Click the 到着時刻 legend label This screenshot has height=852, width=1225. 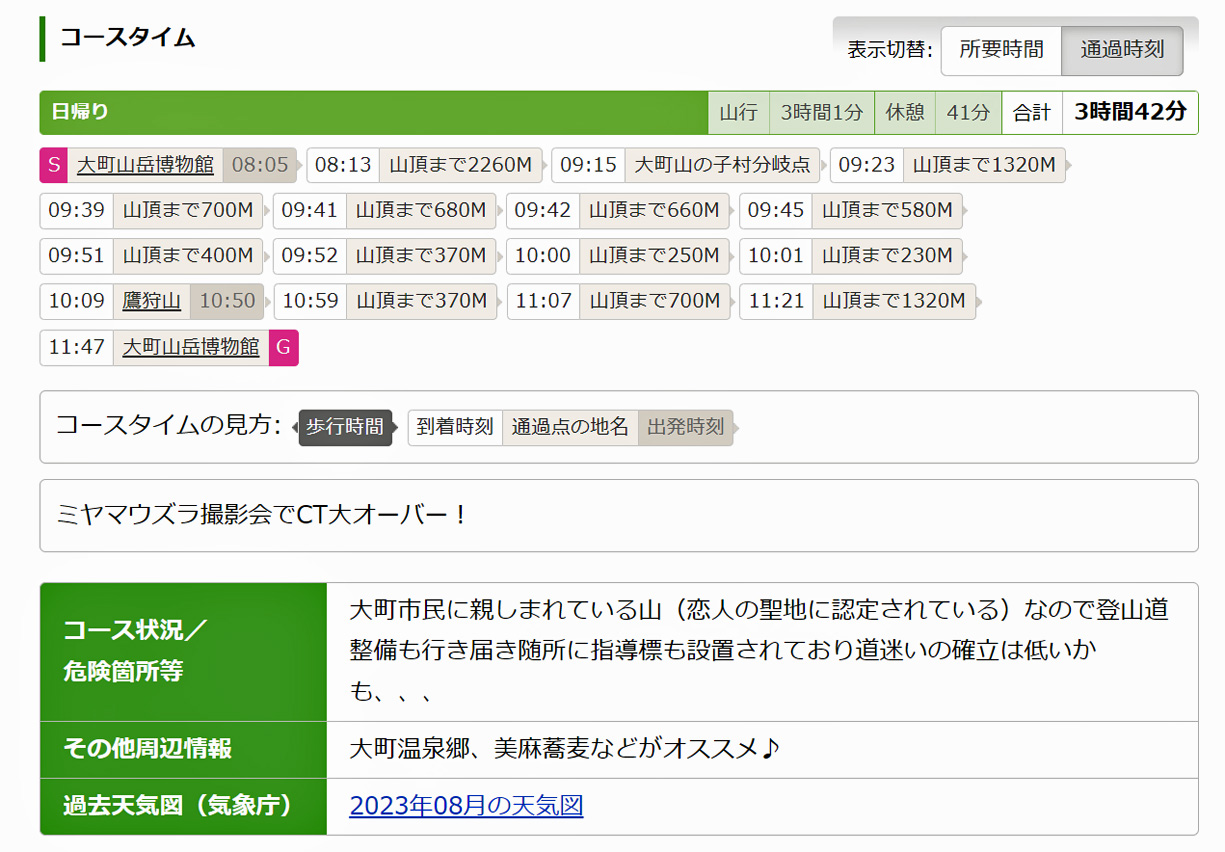pyautogui.click(x=455, y=427)
